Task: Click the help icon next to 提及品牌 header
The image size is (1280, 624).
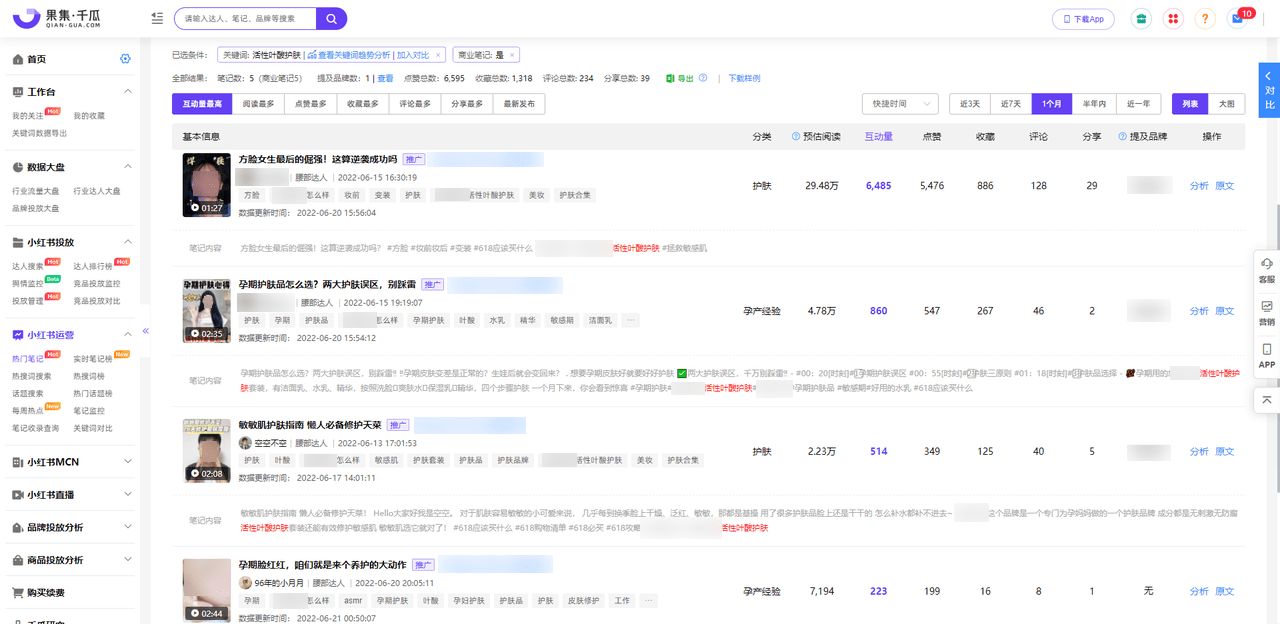Action: pos(1123,136)
